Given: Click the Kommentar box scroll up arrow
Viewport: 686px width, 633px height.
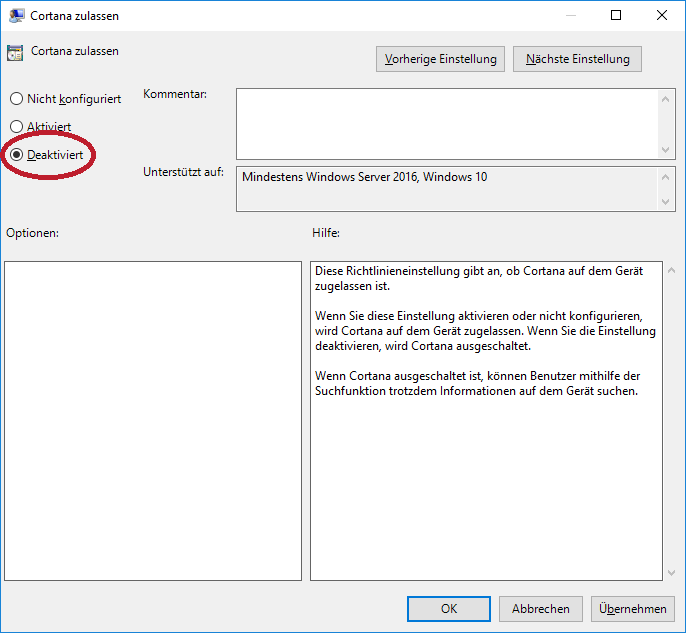Looking at the screenshot, I should click(x=665, y=99).
